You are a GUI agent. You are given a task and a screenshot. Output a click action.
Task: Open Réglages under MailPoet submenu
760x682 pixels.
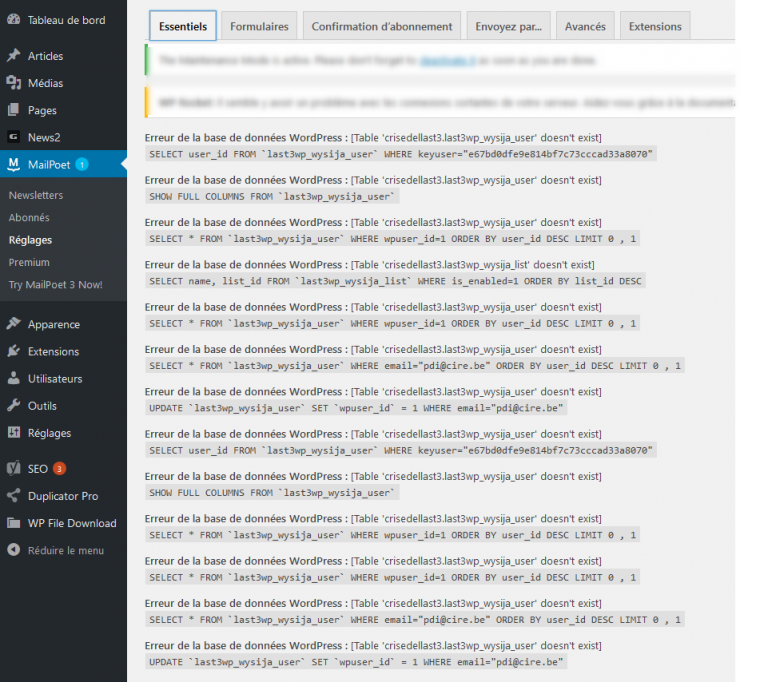30,239
